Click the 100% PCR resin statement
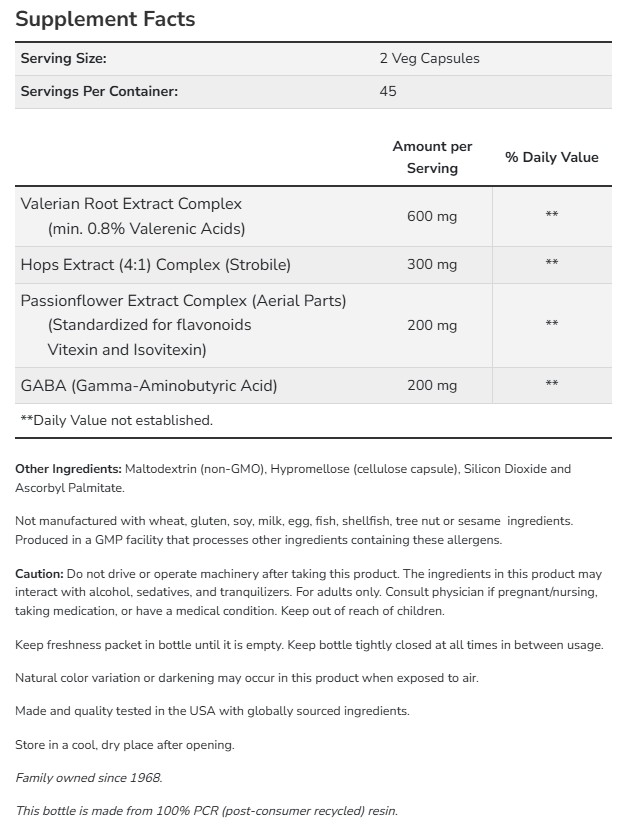 tap(206, 810)
